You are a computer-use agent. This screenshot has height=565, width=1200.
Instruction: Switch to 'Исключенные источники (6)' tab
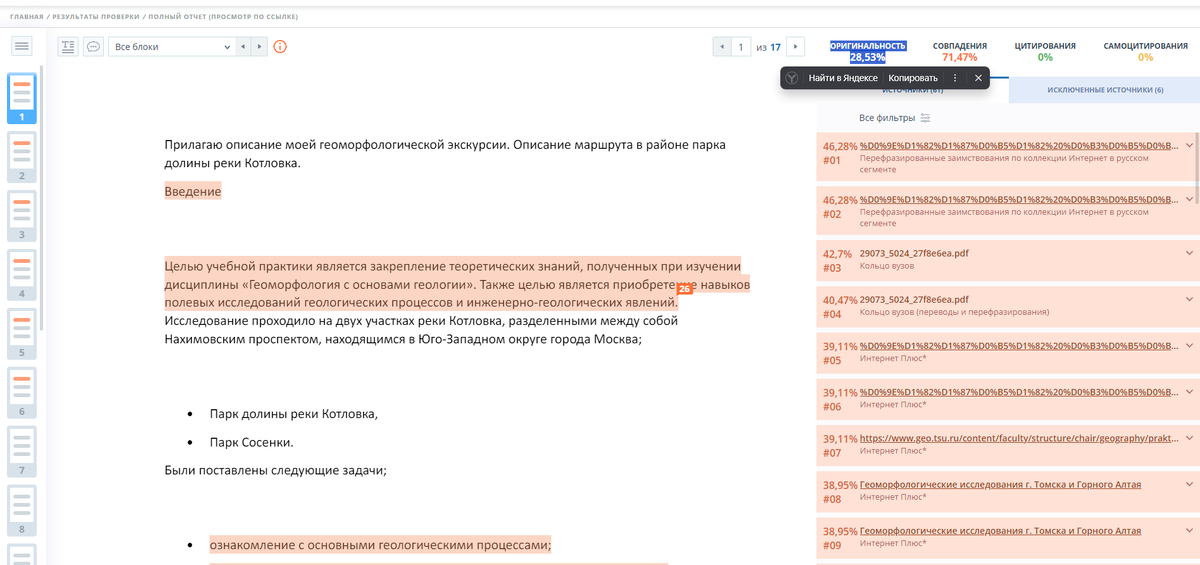[1104, 90]
